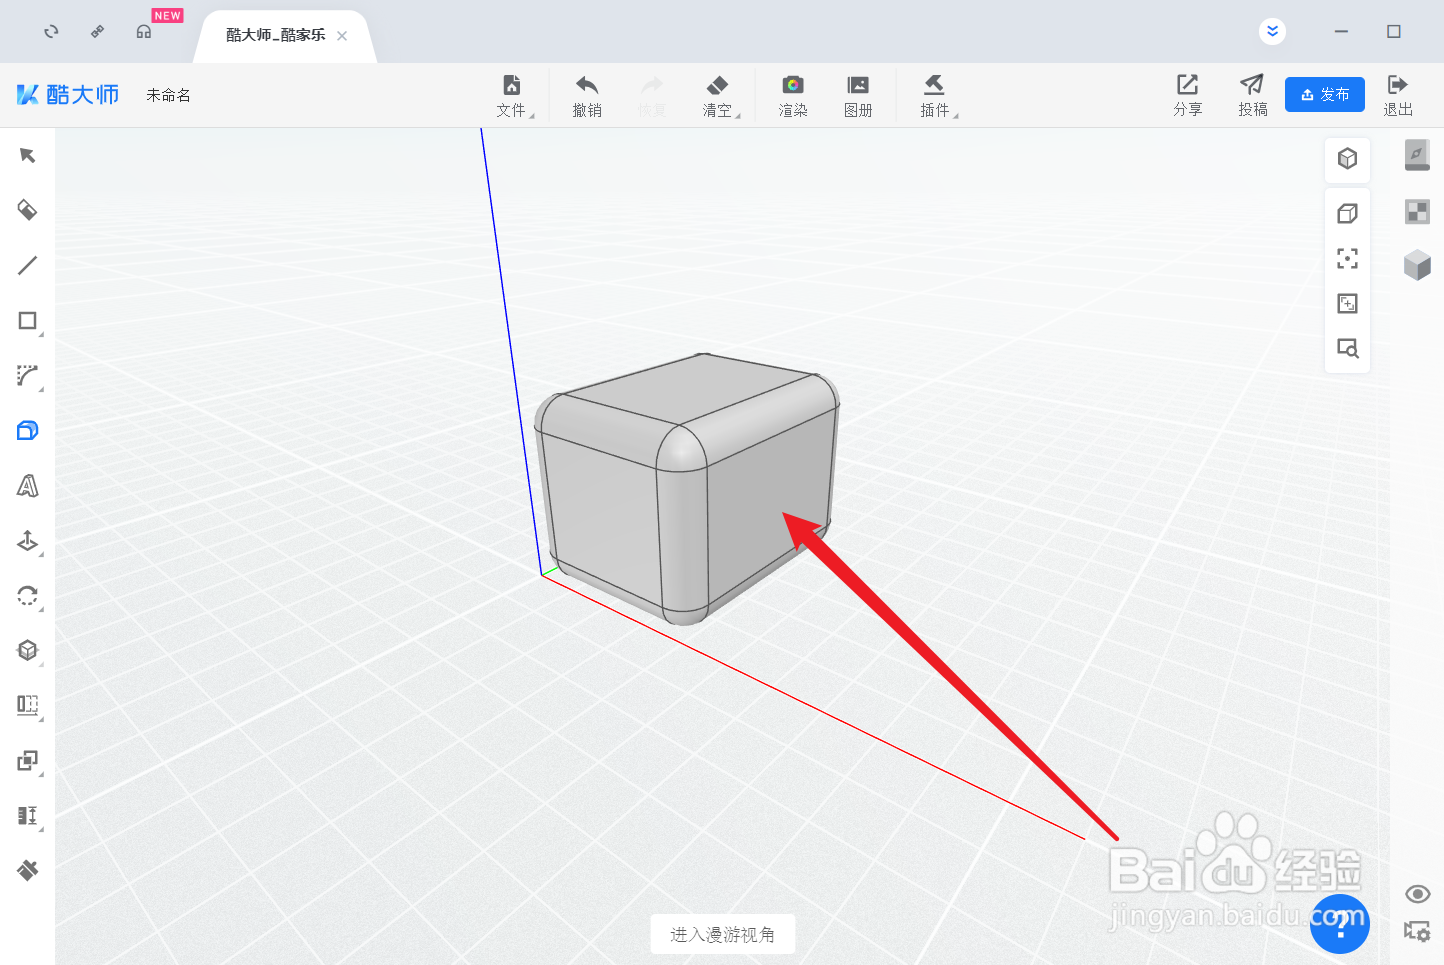Select the arrow selection tool
The image size is (1444, 965).
point(27,155)
